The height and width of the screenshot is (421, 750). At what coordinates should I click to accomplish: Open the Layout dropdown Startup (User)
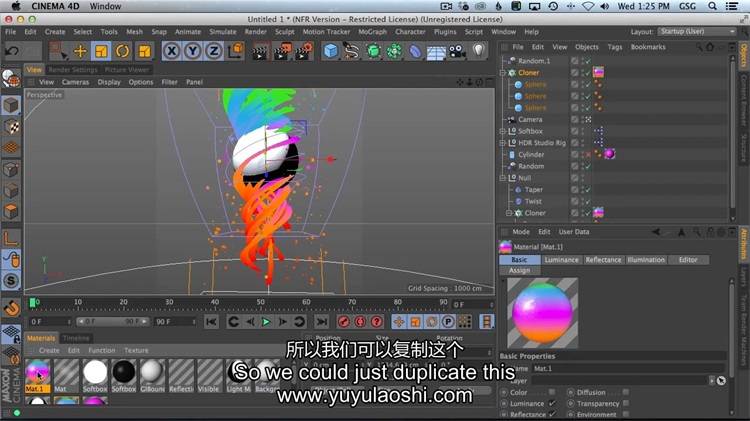(x=697, y=32)
